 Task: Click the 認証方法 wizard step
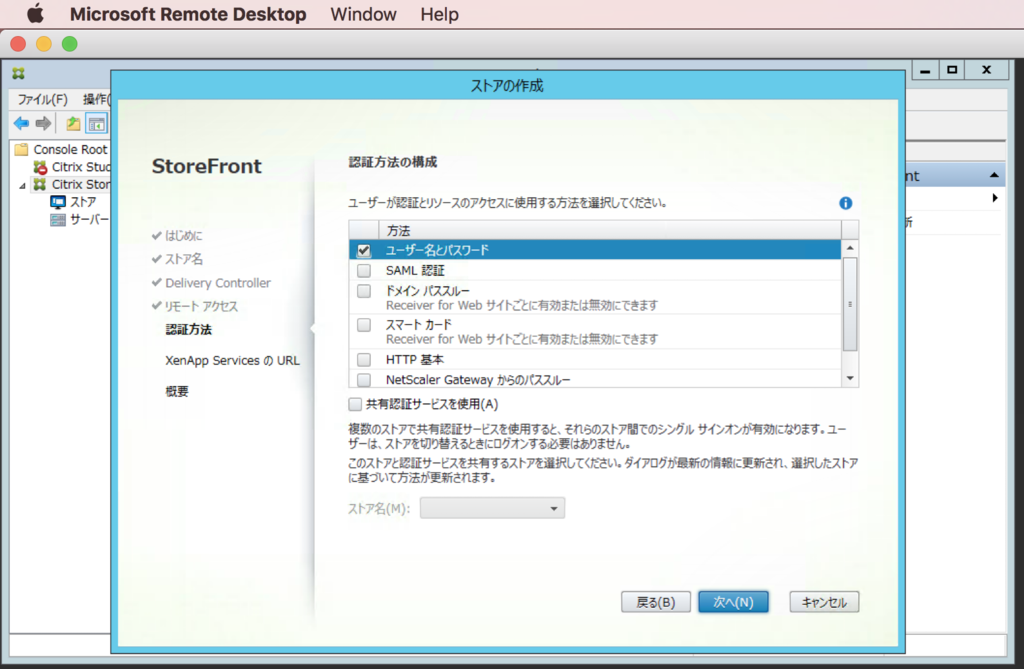click(x=188, y=329)
